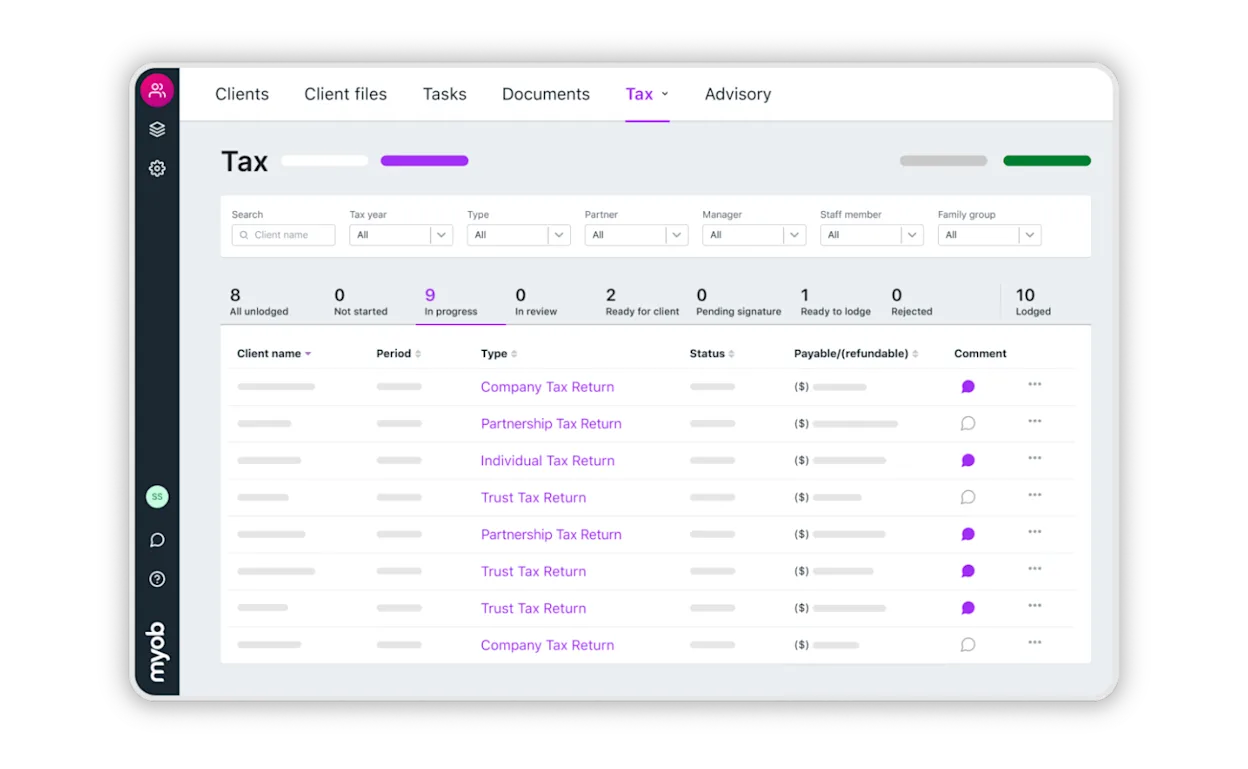Open comment on second Partnership Tax Return row
The image size is (1248, 769).
pos(968,535)
